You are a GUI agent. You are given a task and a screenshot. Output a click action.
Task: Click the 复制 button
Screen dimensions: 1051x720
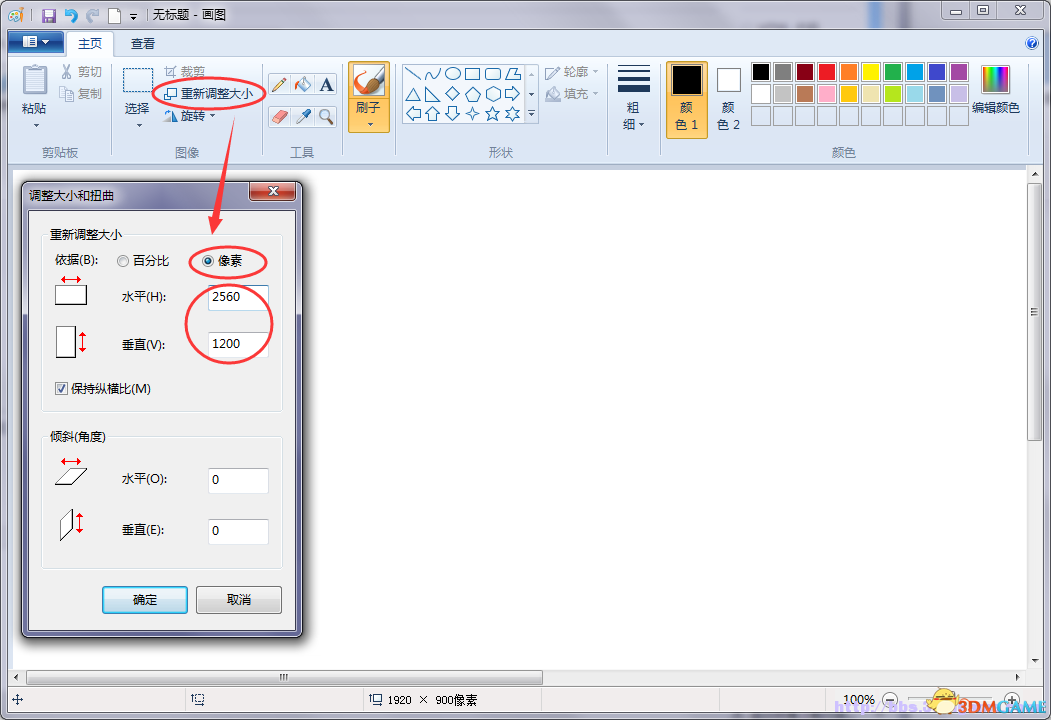(81, 93)
